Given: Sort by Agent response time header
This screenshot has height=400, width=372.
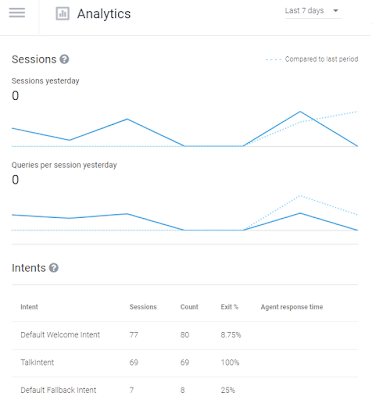Looking at the screenshot, I should [x=292, y=307].
